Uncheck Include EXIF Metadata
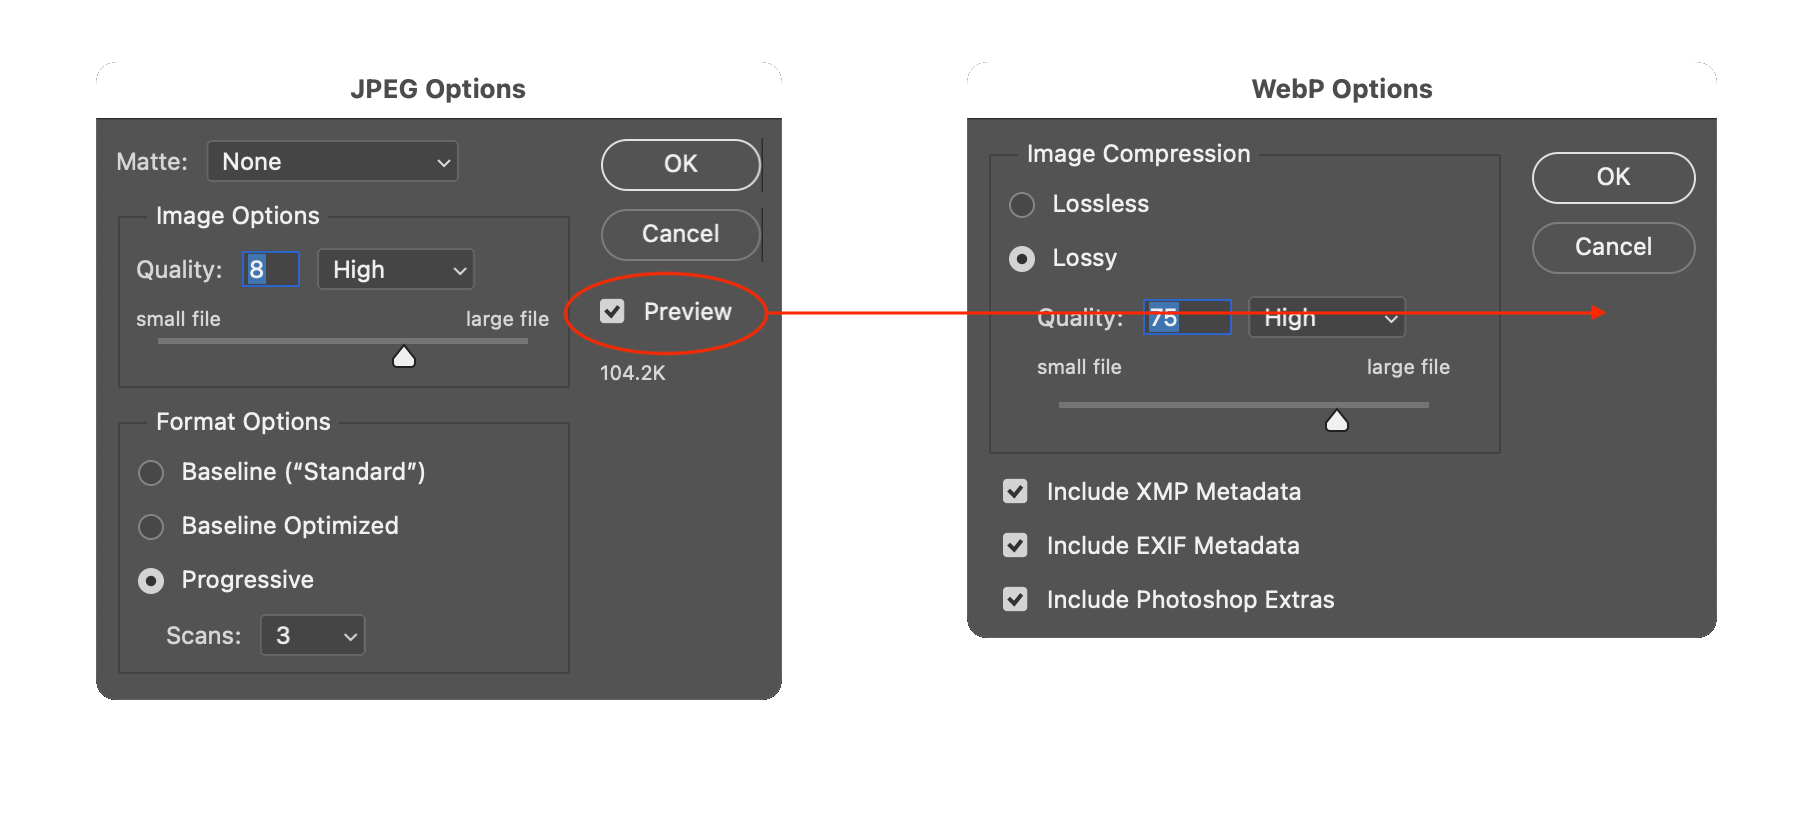 (x=1015, y=545)
